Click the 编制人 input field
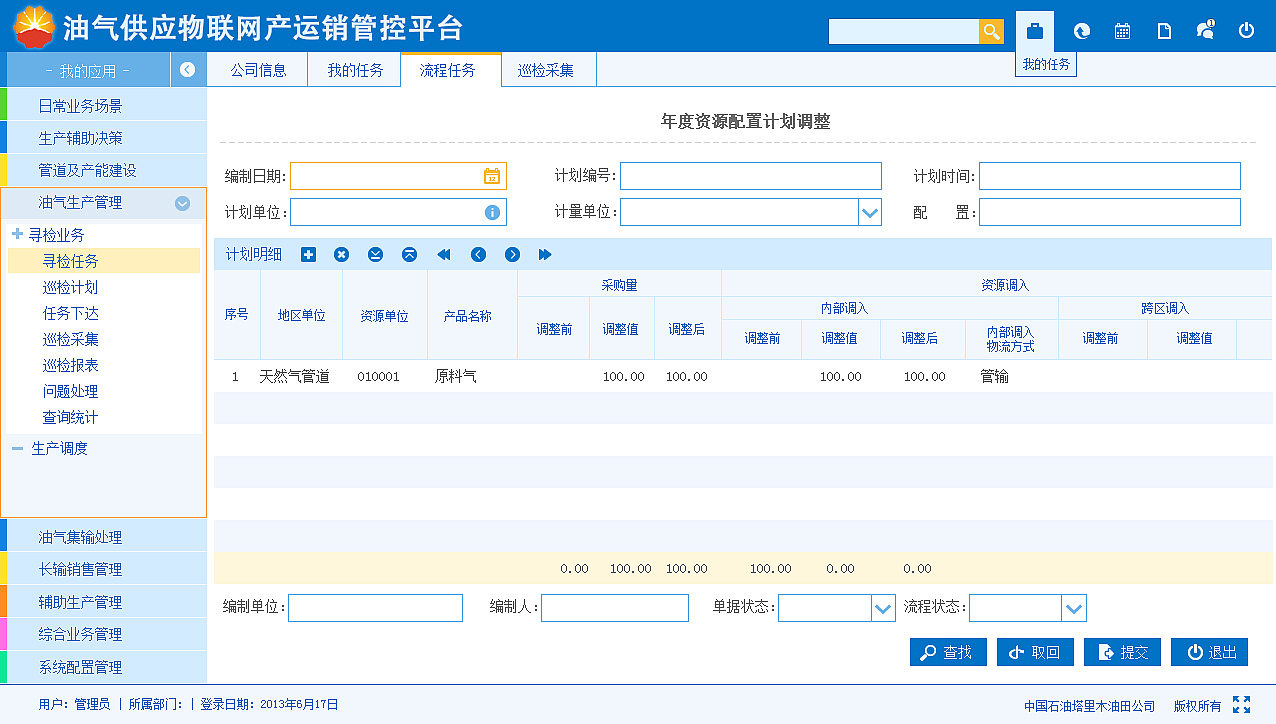 click(x=615, y=608)
